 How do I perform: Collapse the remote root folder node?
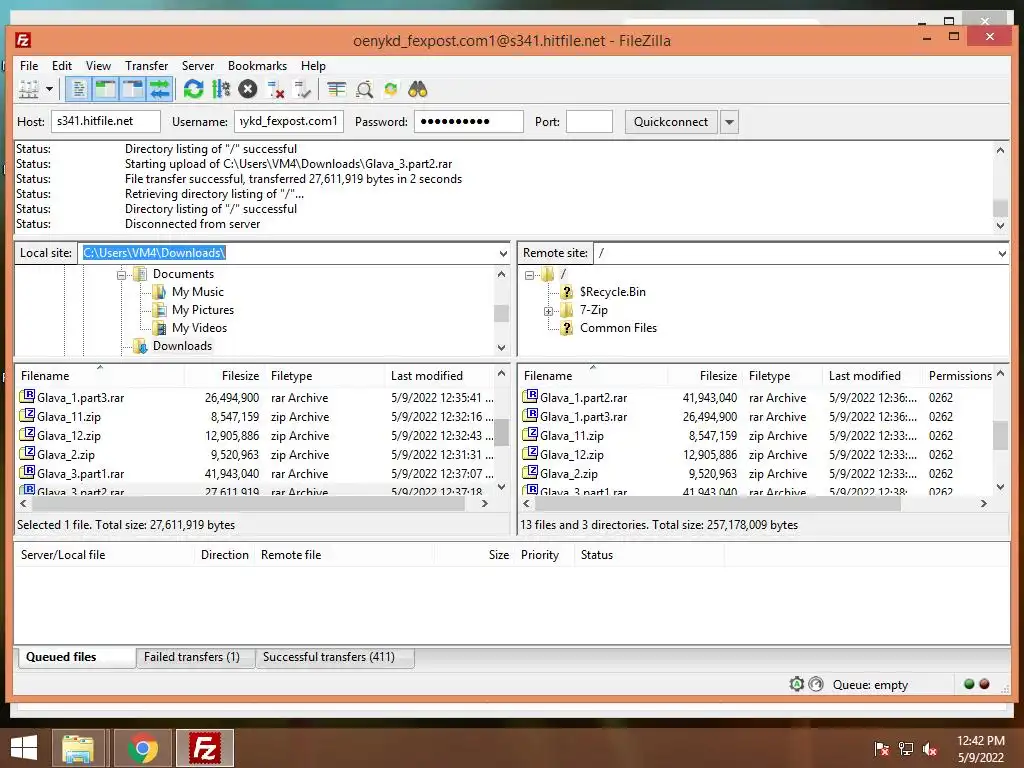[530, 275]
